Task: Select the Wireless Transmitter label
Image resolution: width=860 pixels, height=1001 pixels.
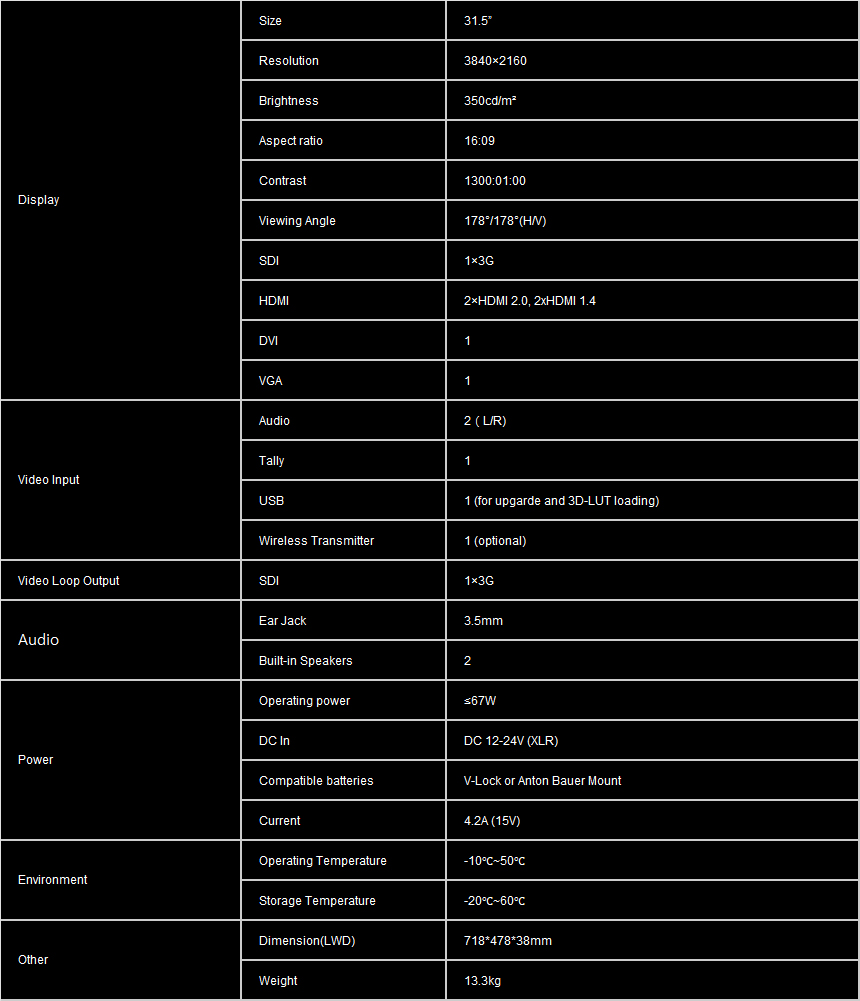Action: (x=316, y=541)
